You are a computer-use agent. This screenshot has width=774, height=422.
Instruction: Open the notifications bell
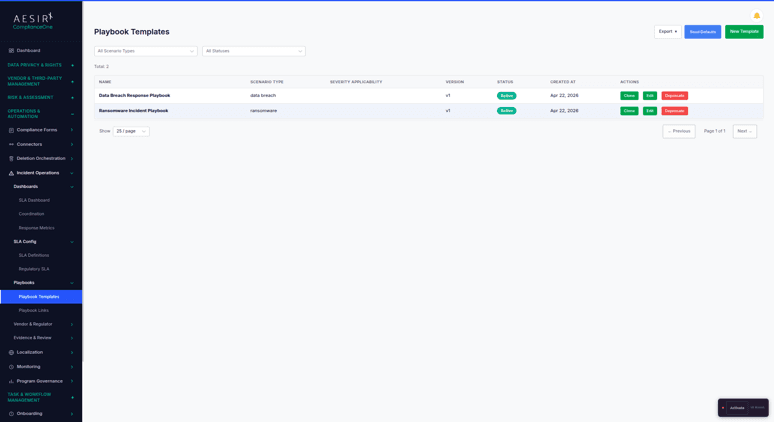(756, 16)
